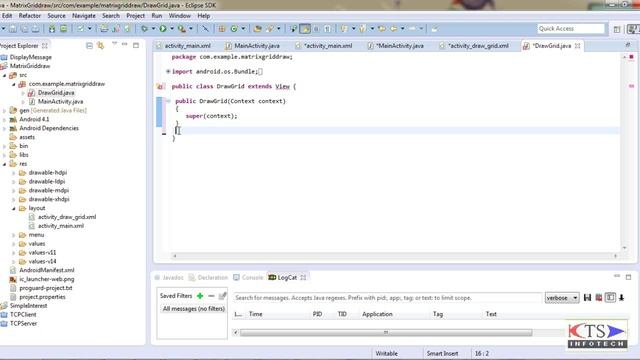The image size is (640, 360).
Task: Click the Quick Access search field
Action: 571,29
